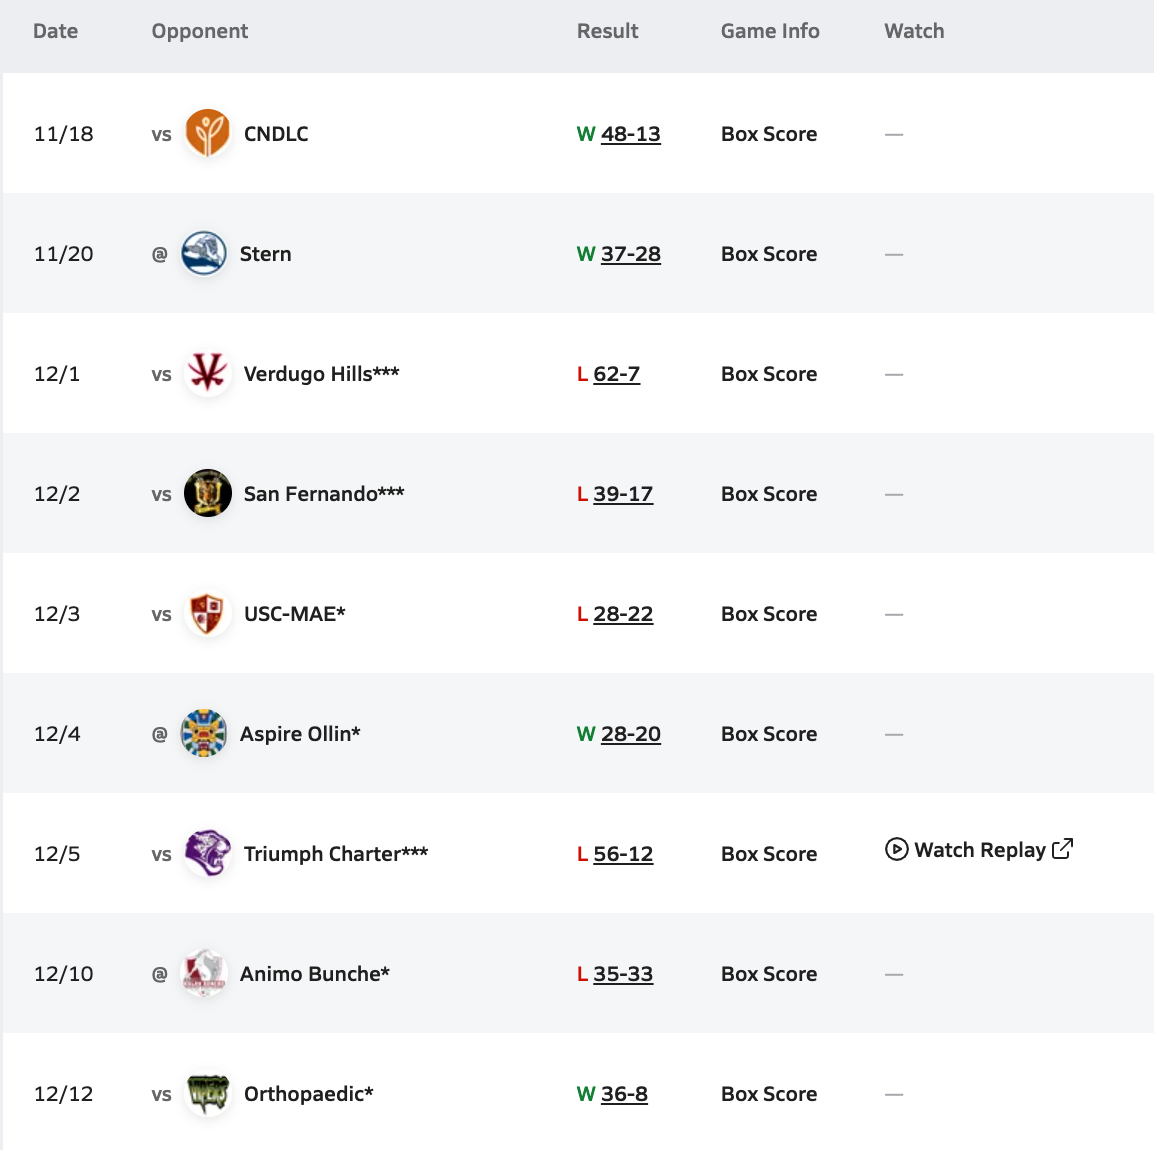Open the 36-8 result against Orthopaedic

pyautogui.click(x=624, y=1094)
